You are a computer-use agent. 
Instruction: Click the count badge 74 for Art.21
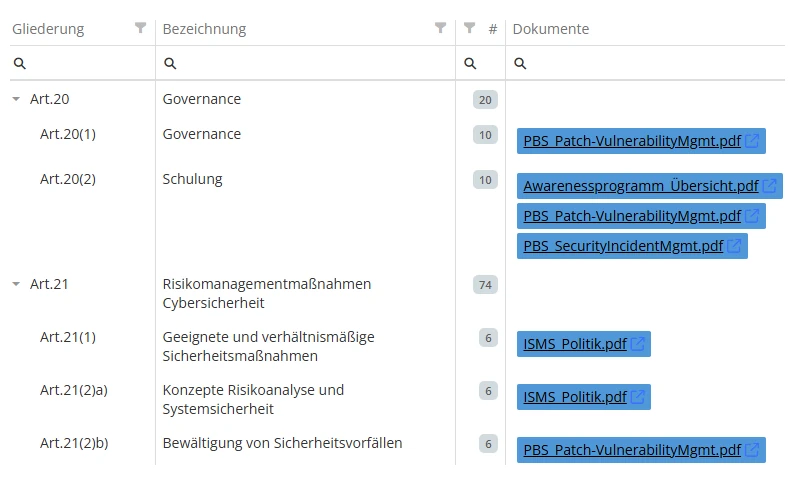485,285
